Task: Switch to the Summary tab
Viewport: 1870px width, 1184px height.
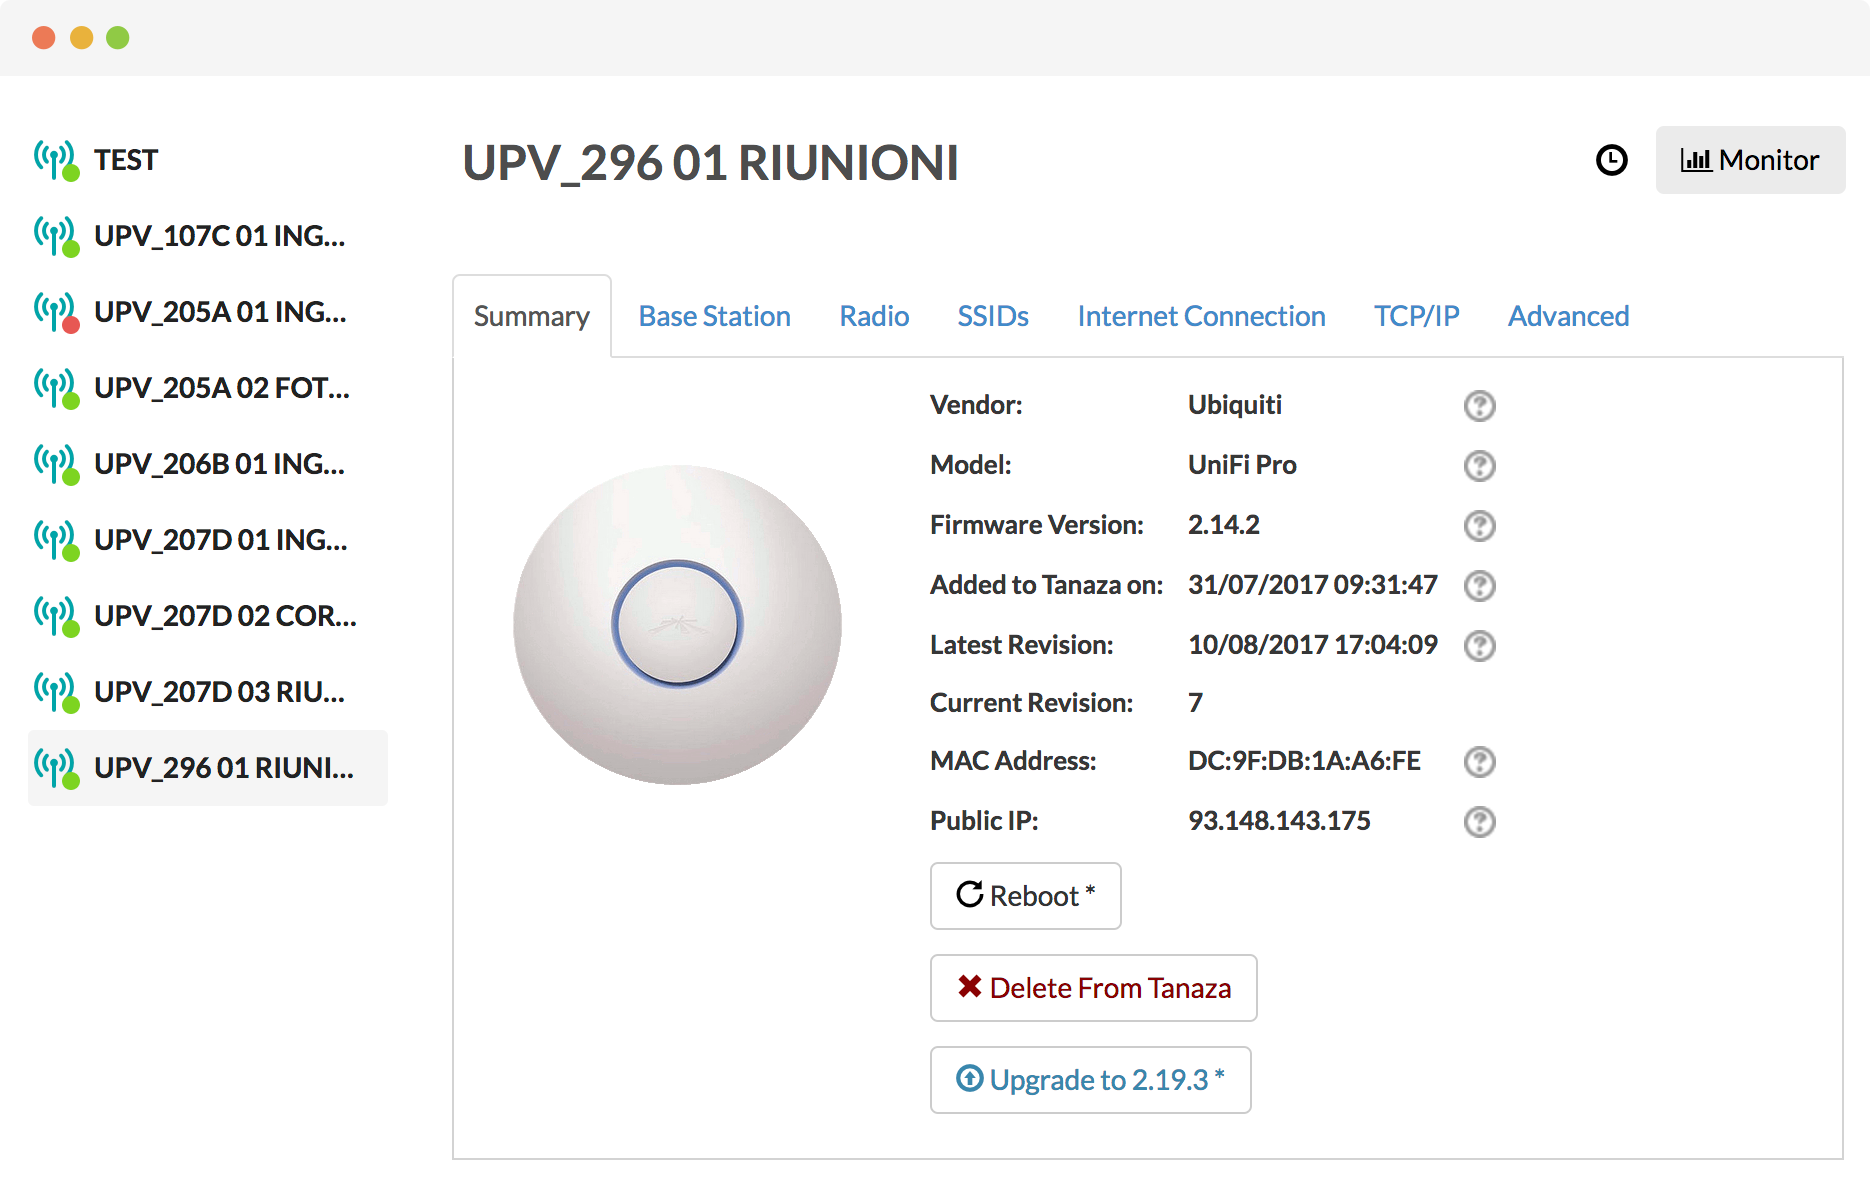Action: click(x=532, y=316)
